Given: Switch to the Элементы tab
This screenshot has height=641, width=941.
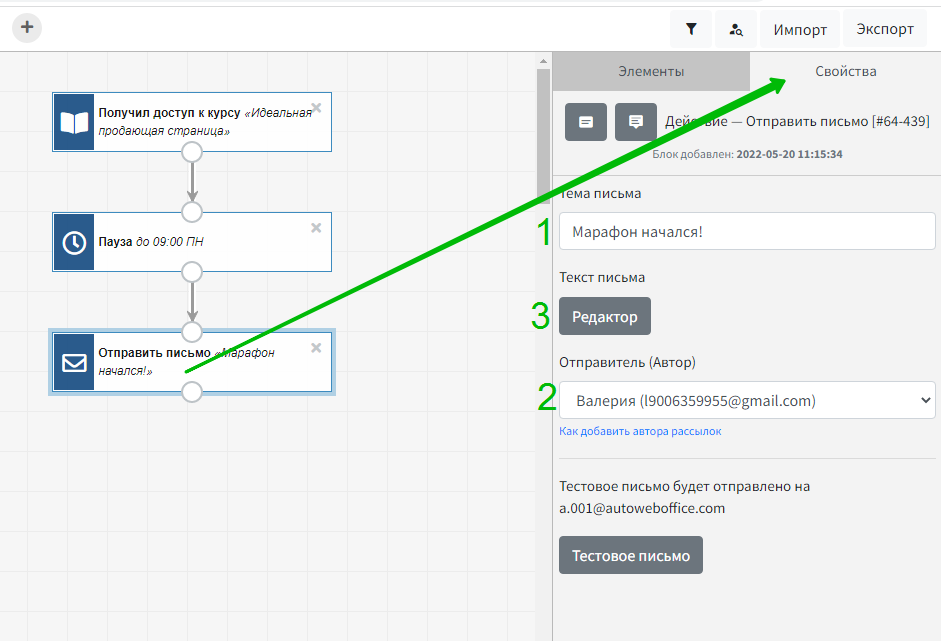Looking at the screenshot, I should [651, 72].
